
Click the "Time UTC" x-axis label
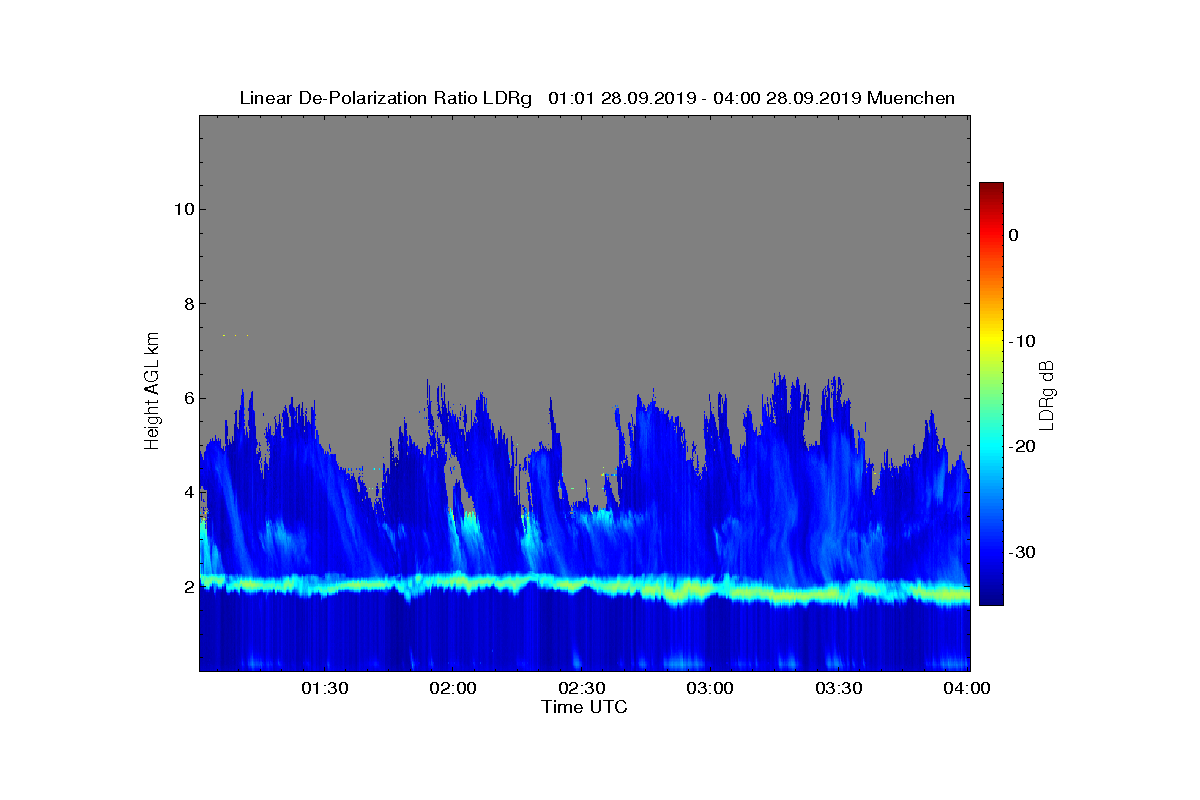585,707
